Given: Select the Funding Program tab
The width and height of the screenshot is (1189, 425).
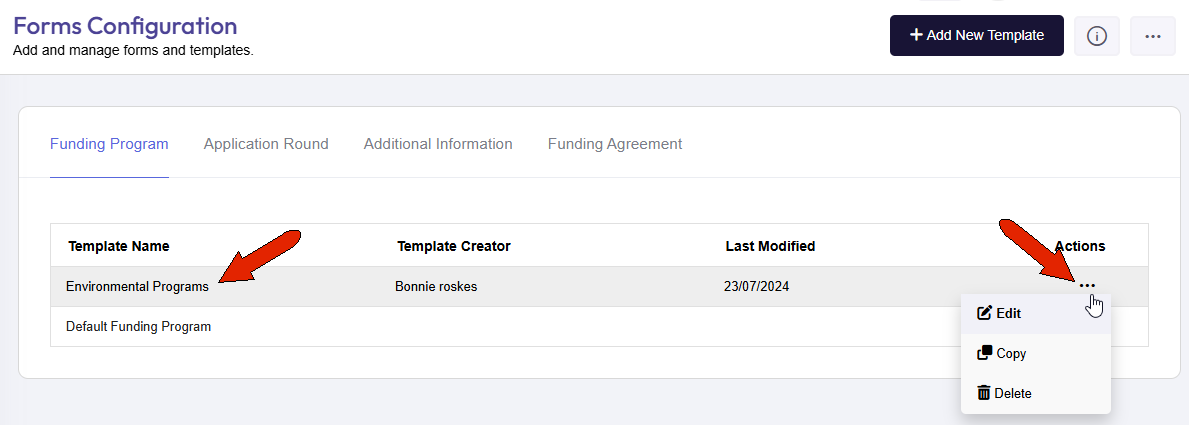Looking at the screenshot, I should pos(109,143).
